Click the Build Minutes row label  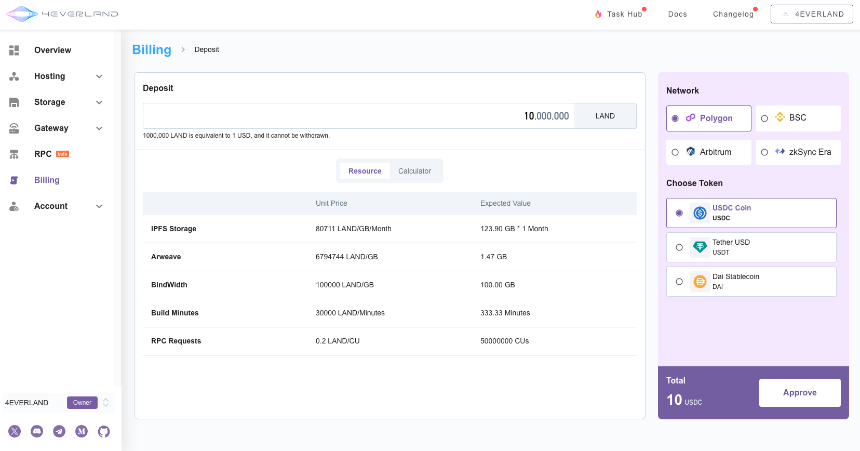point(175,313)
